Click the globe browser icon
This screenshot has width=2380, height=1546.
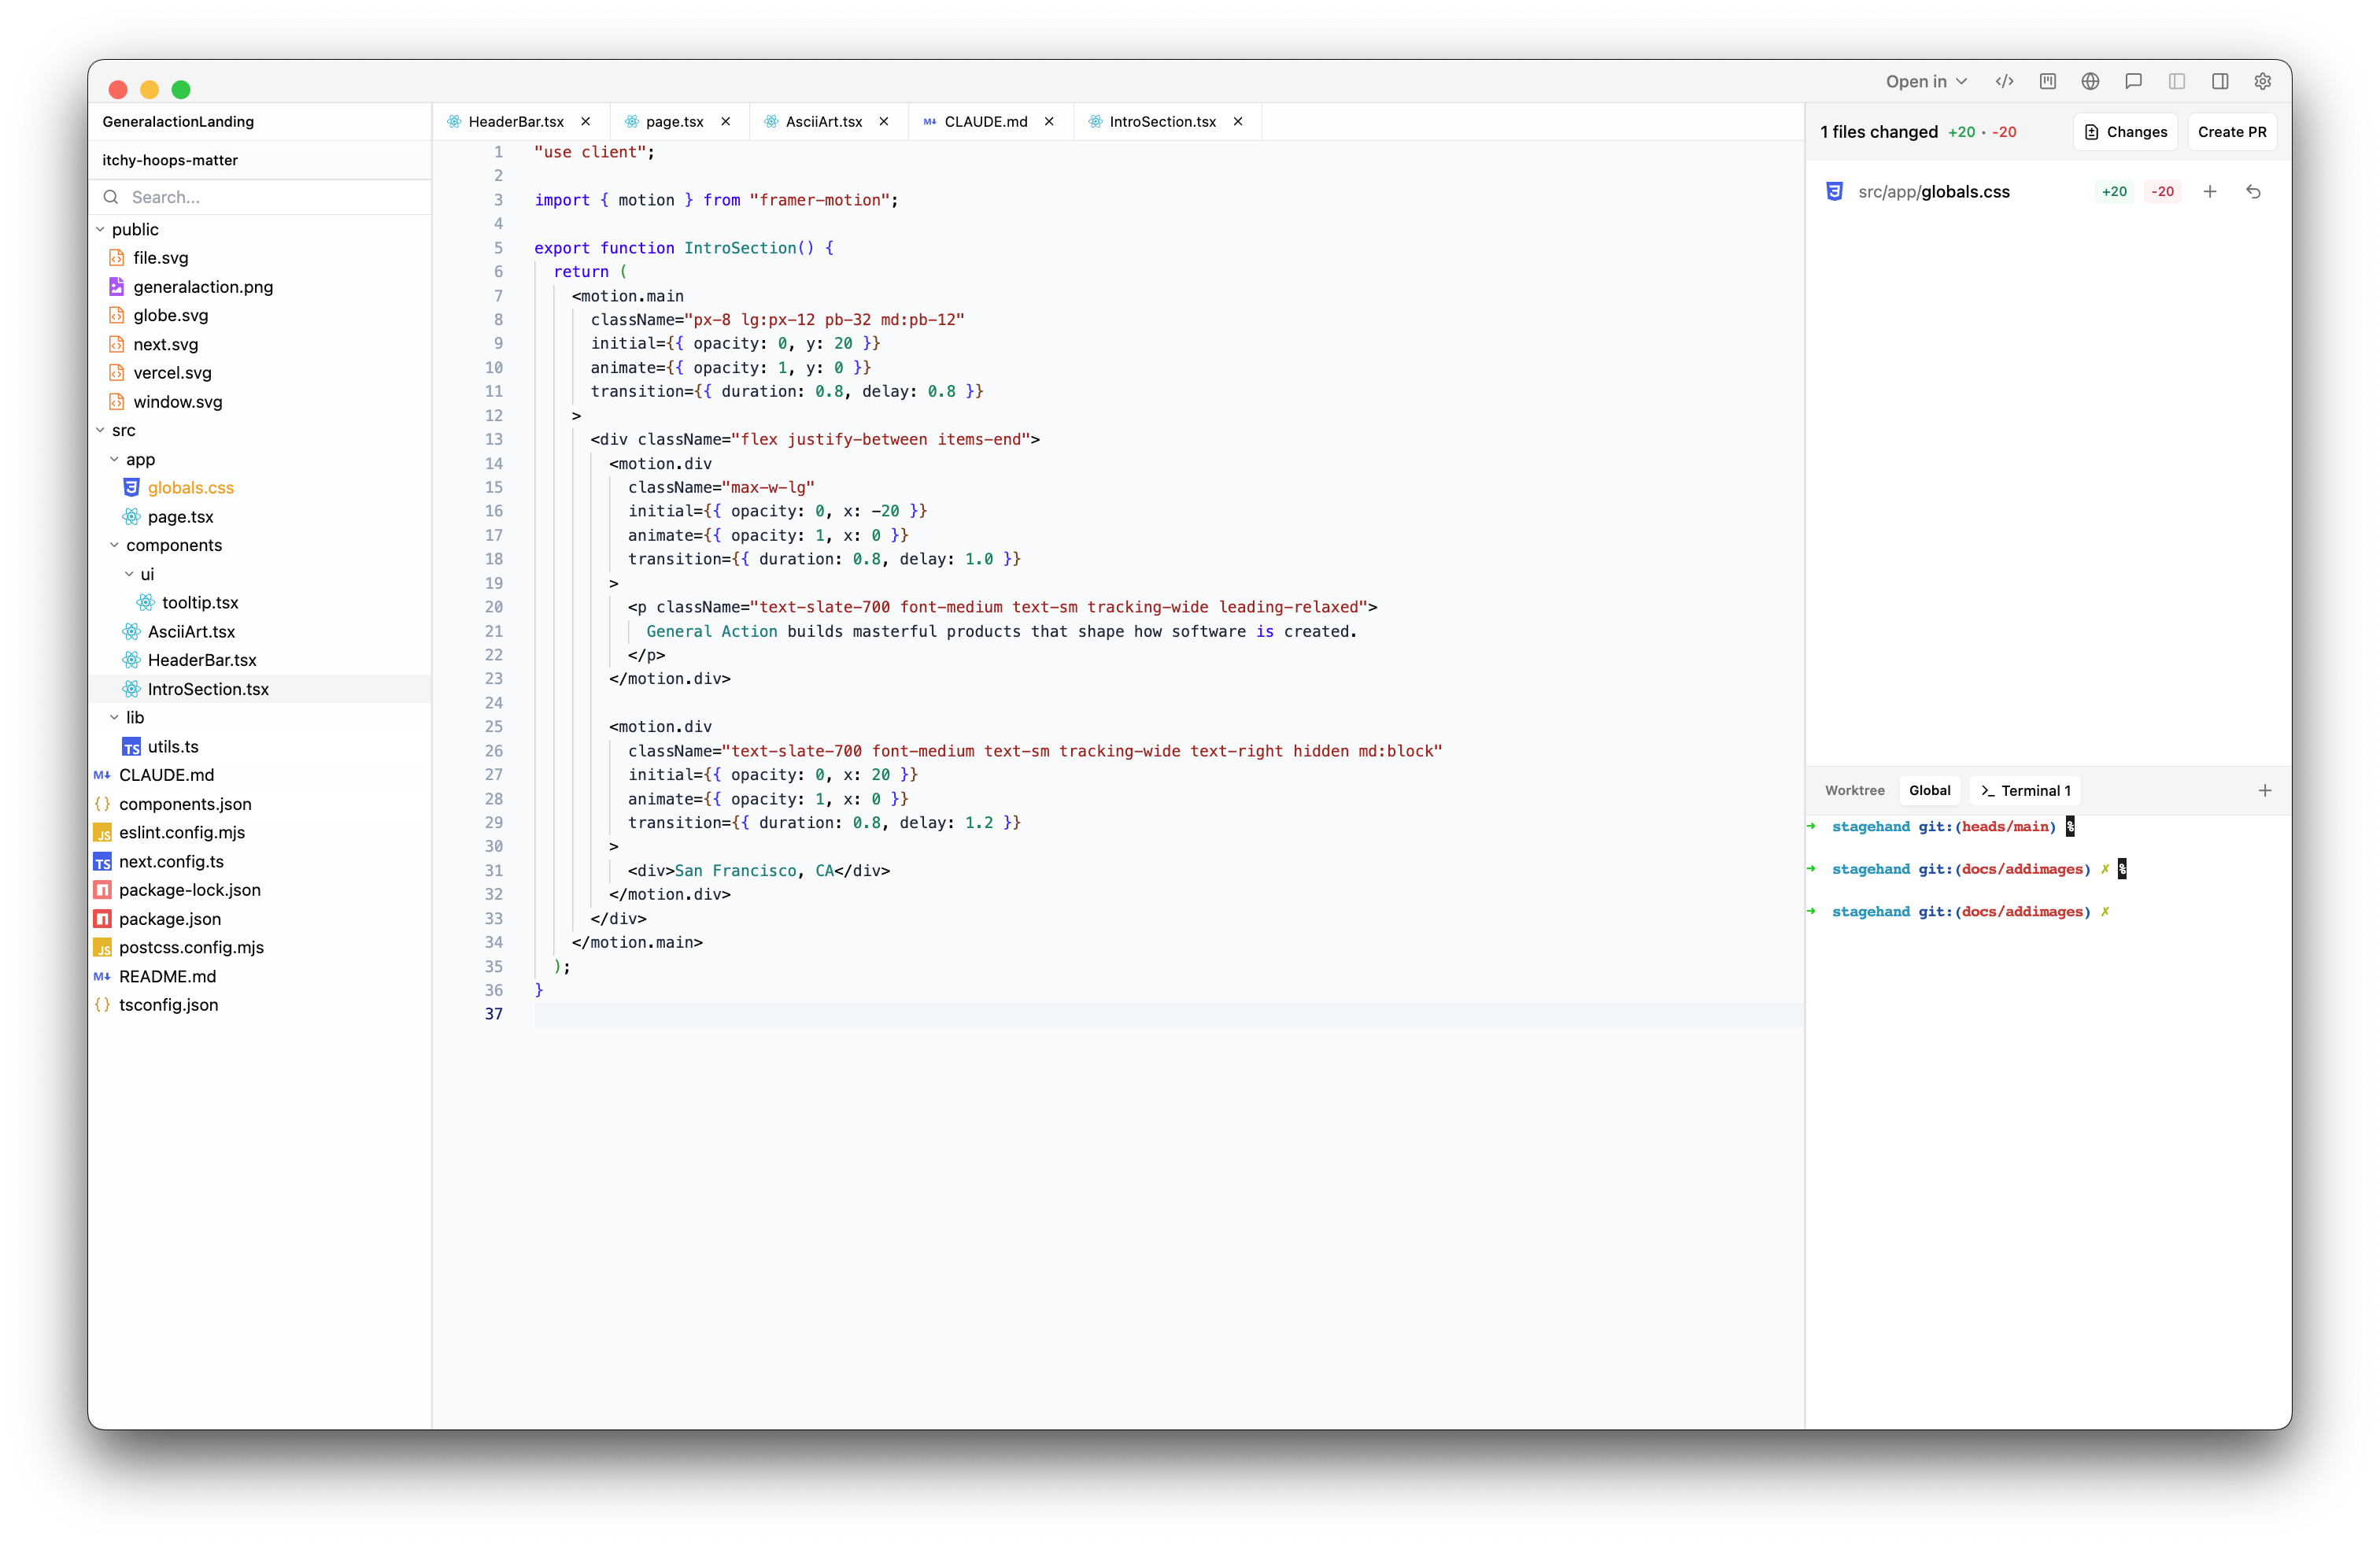2090,82
